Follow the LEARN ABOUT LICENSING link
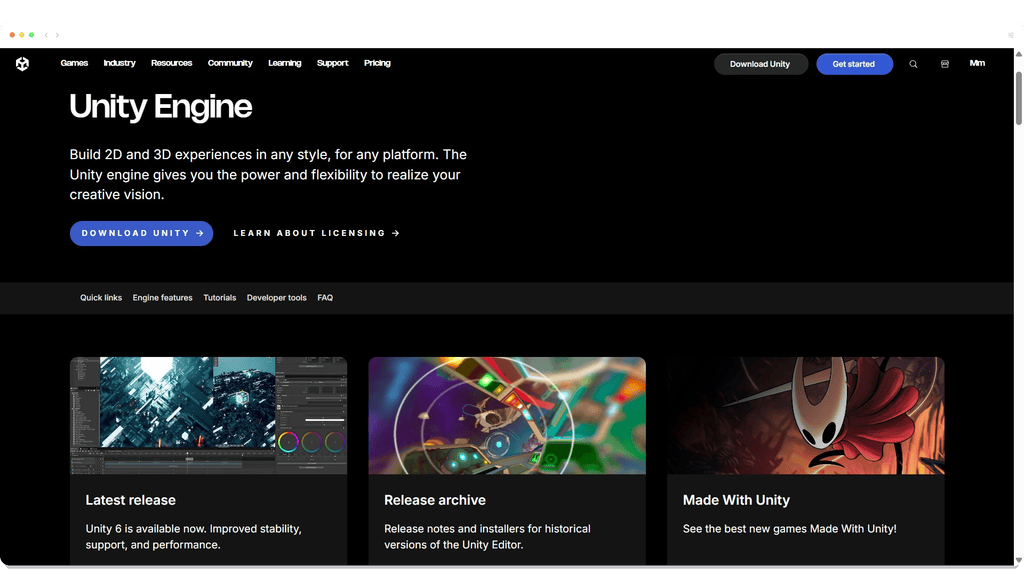 point(316,233)
